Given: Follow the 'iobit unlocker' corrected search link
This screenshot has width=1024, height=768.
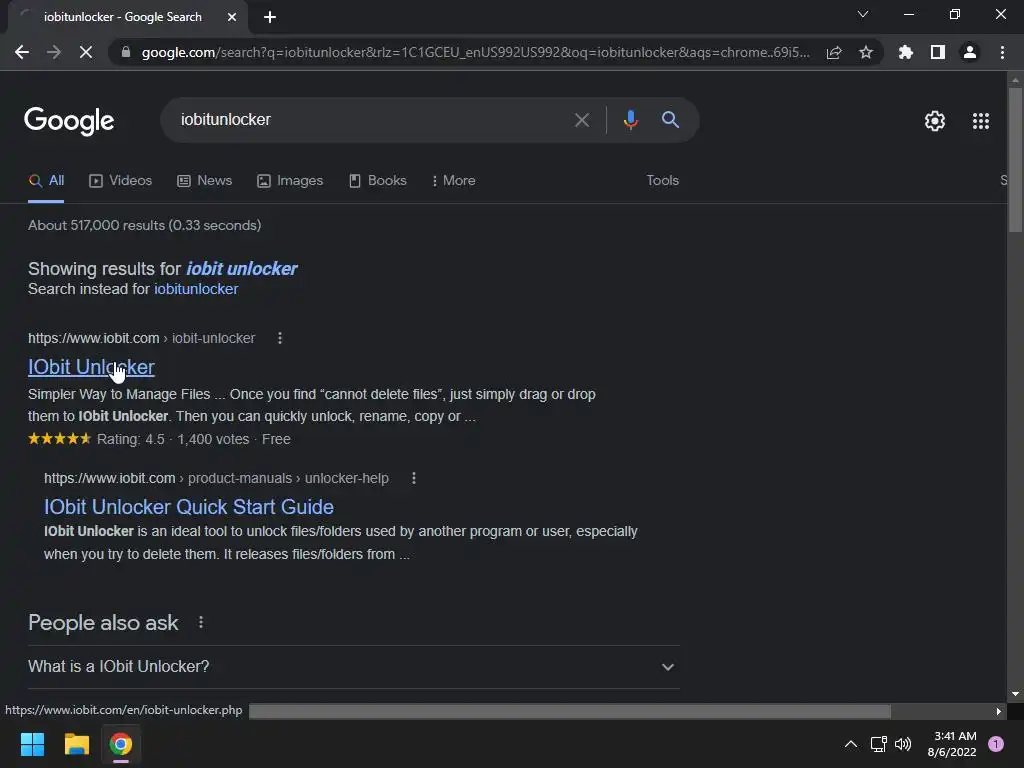Looking at the screenshot, I should coord(242,268).
